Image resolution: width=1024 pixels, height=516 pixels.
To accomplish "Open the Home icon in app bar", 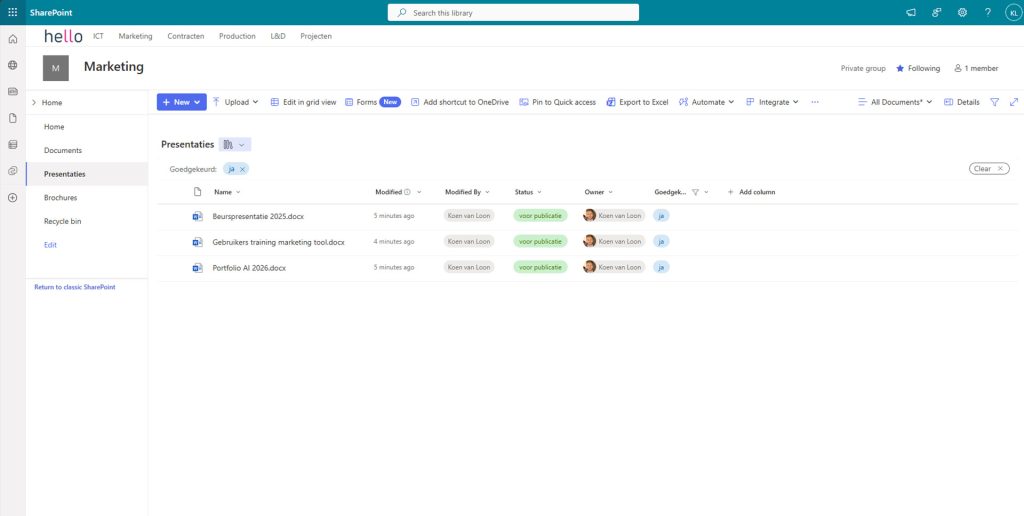I will coord(12,39).
